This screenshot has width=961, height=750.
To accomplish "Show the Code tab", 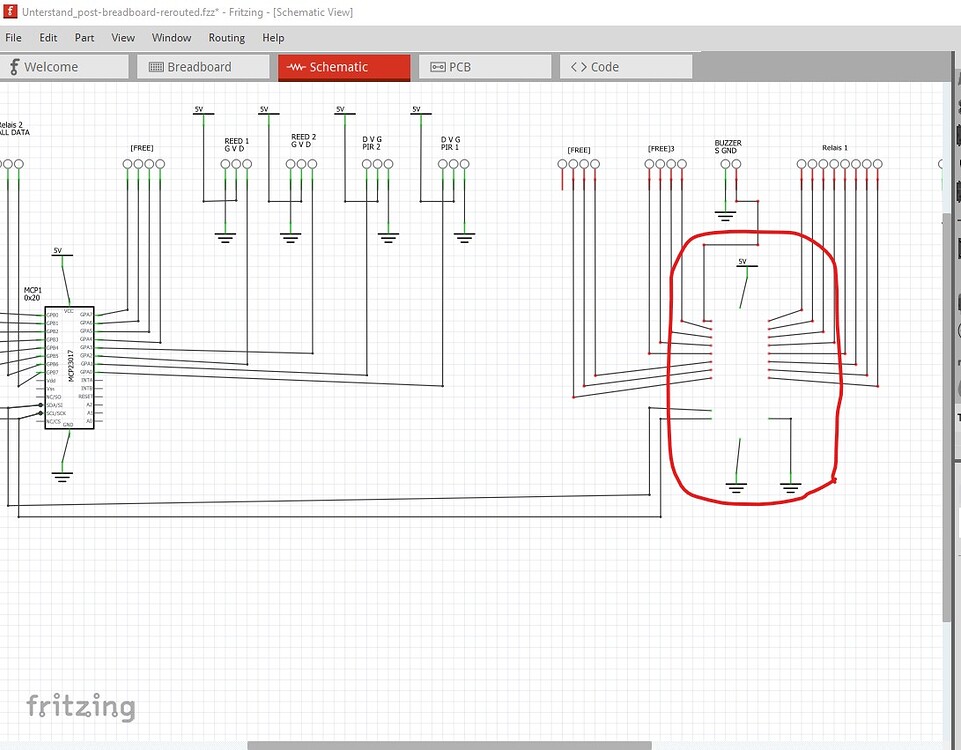I will 626,67.
